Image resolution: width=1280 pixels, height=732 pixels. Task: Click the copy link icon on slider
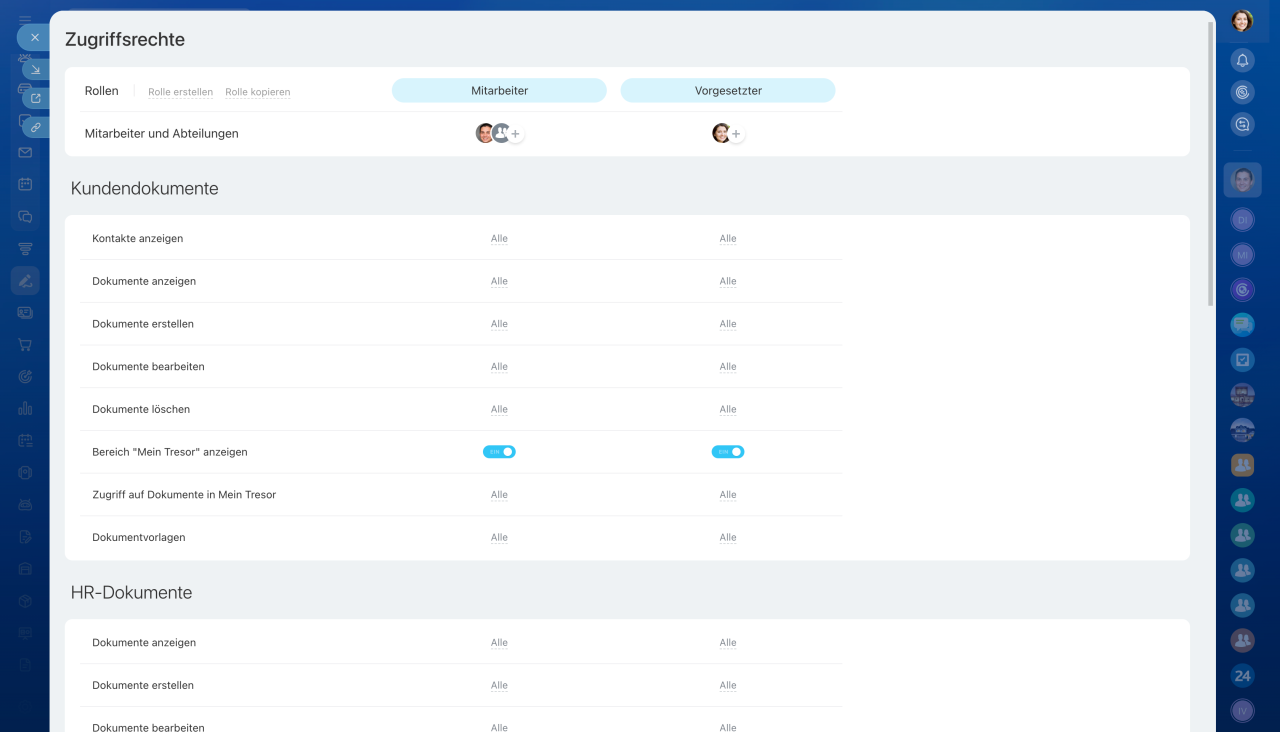coord(36,127)
